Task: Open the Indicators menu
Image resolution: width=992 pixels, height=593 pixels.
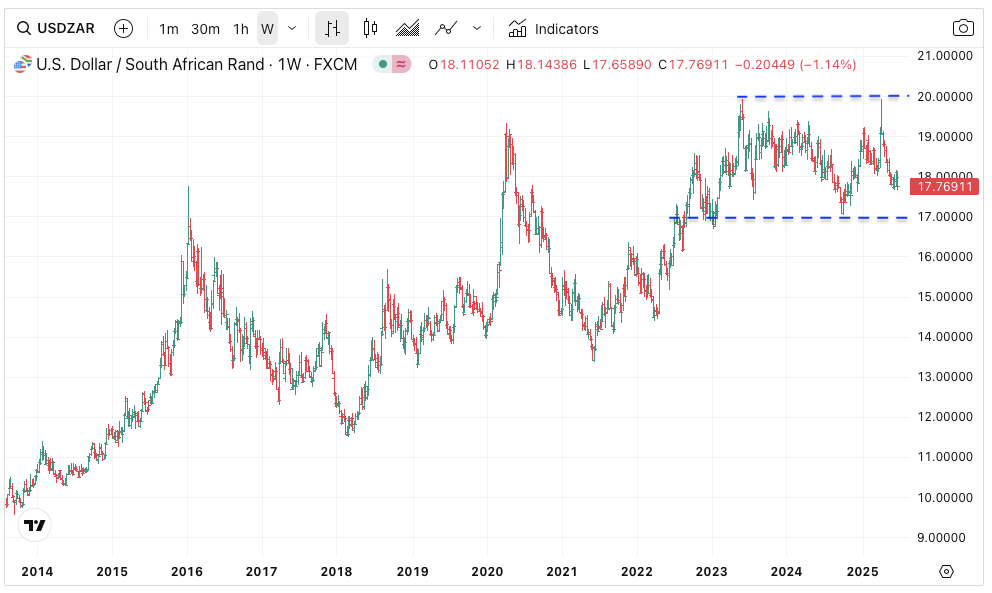Action: [553, 29]
